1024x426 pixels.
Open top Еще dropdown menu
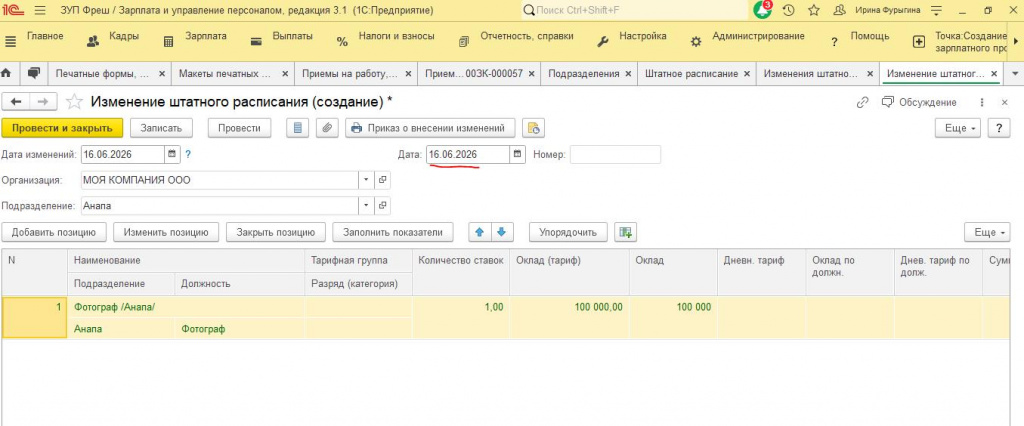coord(959,128)
